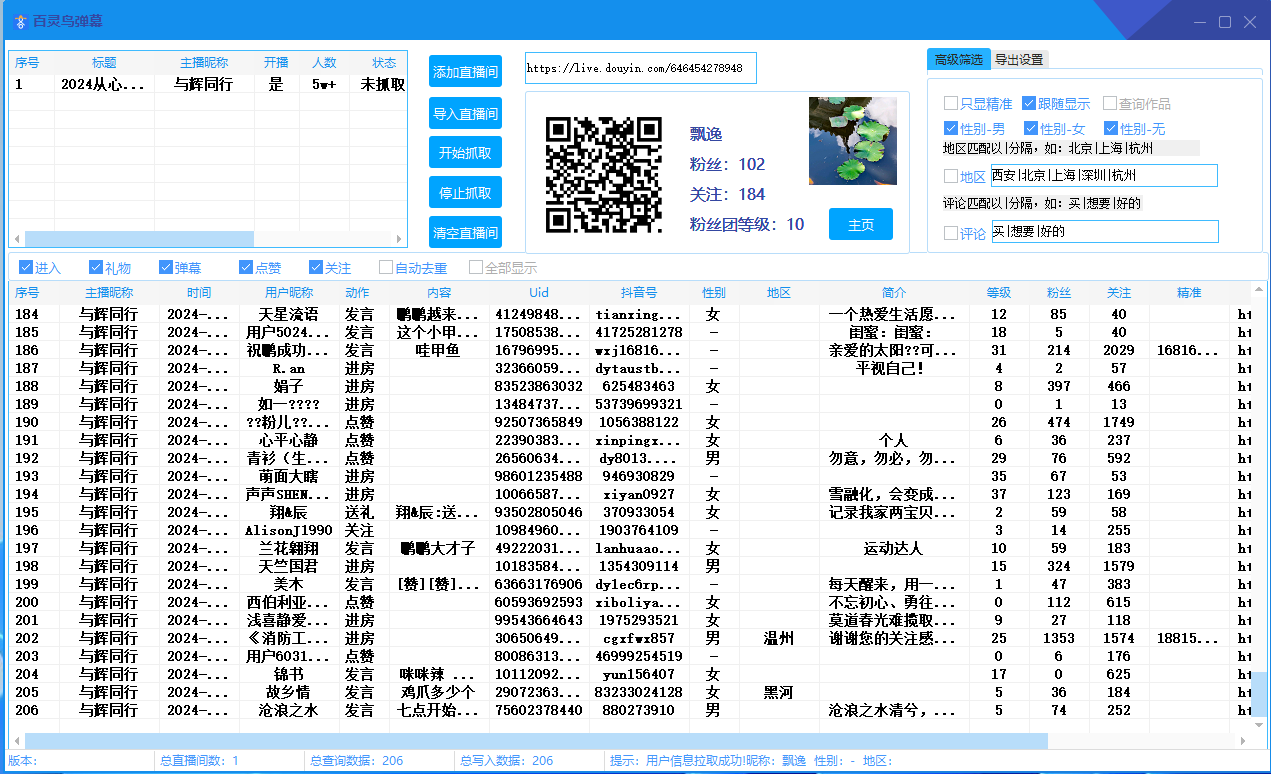Click the data table's bottom-left scroll arrow
The width and height of the screenshot is (1271, 774).
pyautogui.click(x=17, y=741)
